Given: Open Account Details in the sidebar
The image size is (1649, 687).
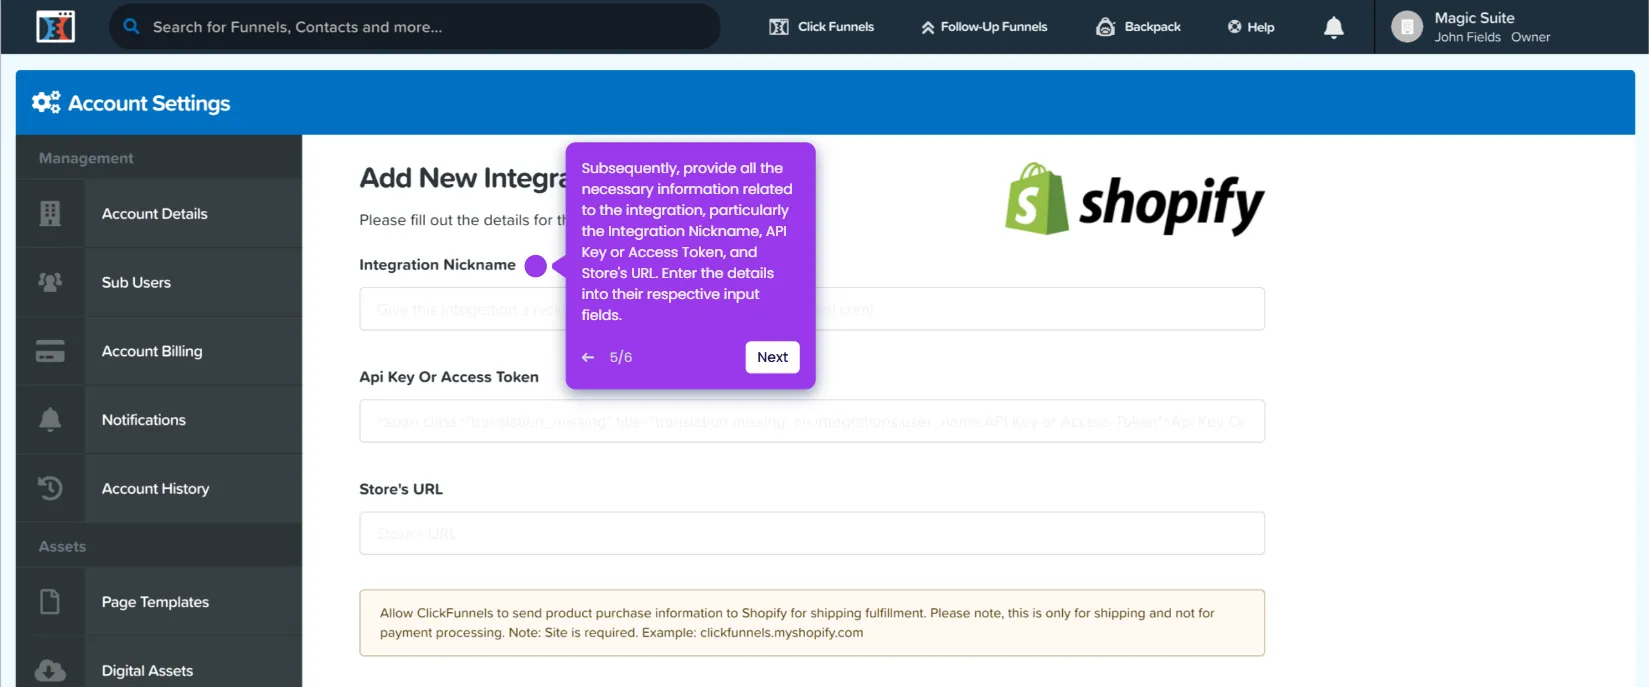Looking at the screenshot, I should coord(159,214).
